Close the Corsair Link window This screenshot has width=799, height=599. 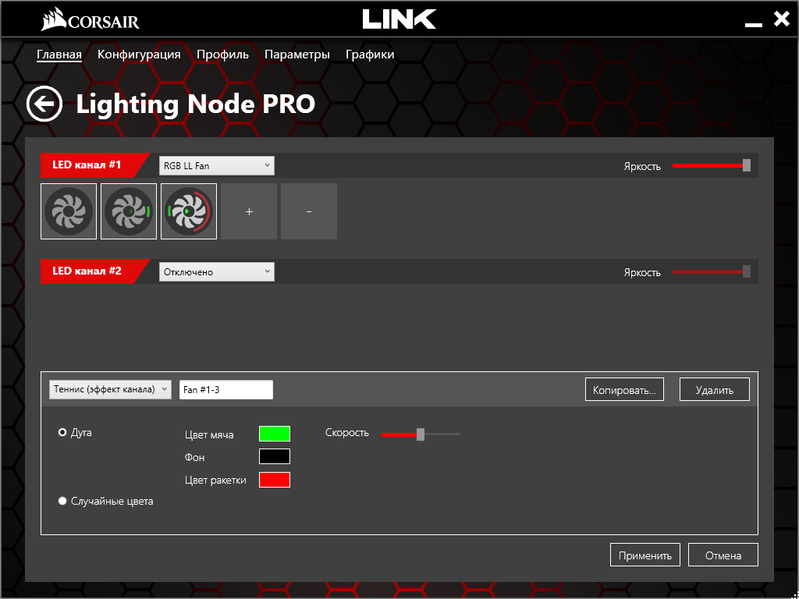[781, 20]
